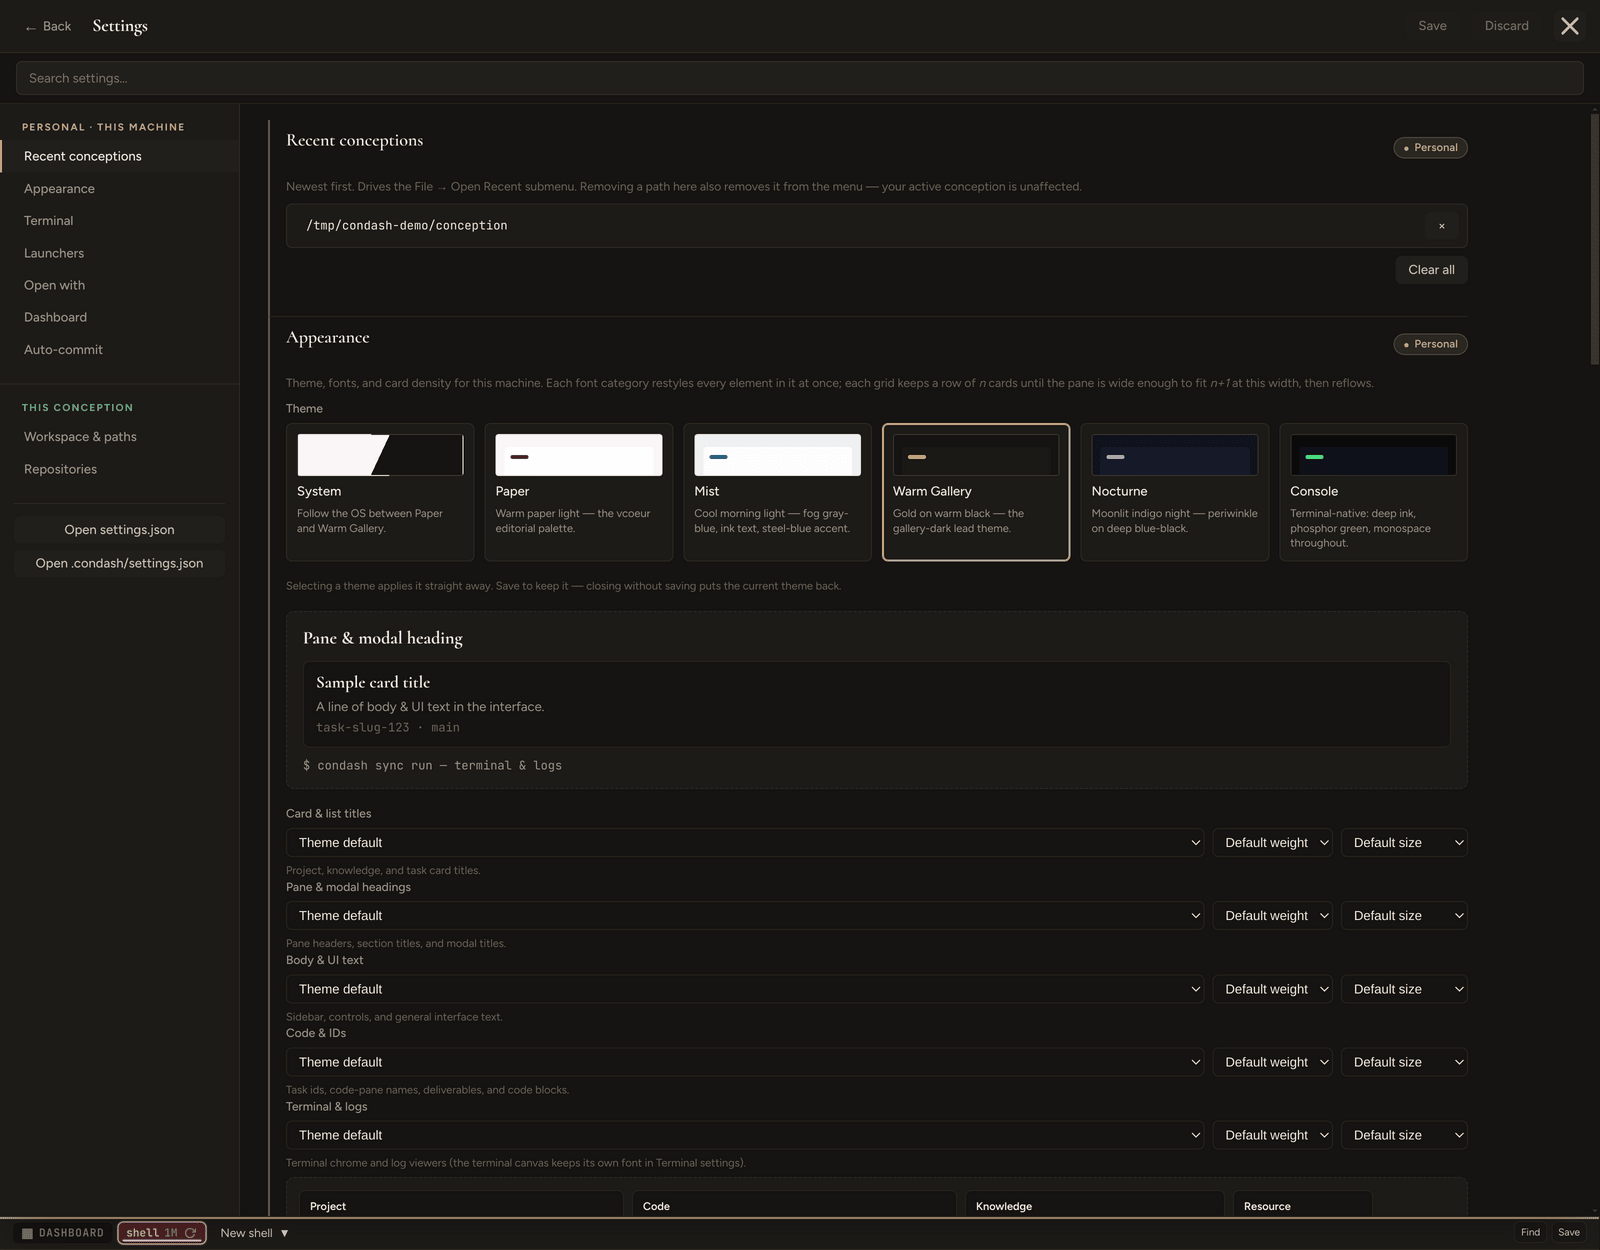
Task: Click the Resource density preview card
Action: click(x=1302, y=1204)
